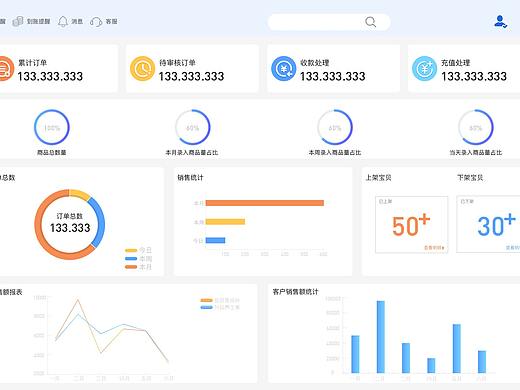The image size is (520, 390).
Task: Click the light-blue 充值处理 yen icon
Action: (424, 69)
